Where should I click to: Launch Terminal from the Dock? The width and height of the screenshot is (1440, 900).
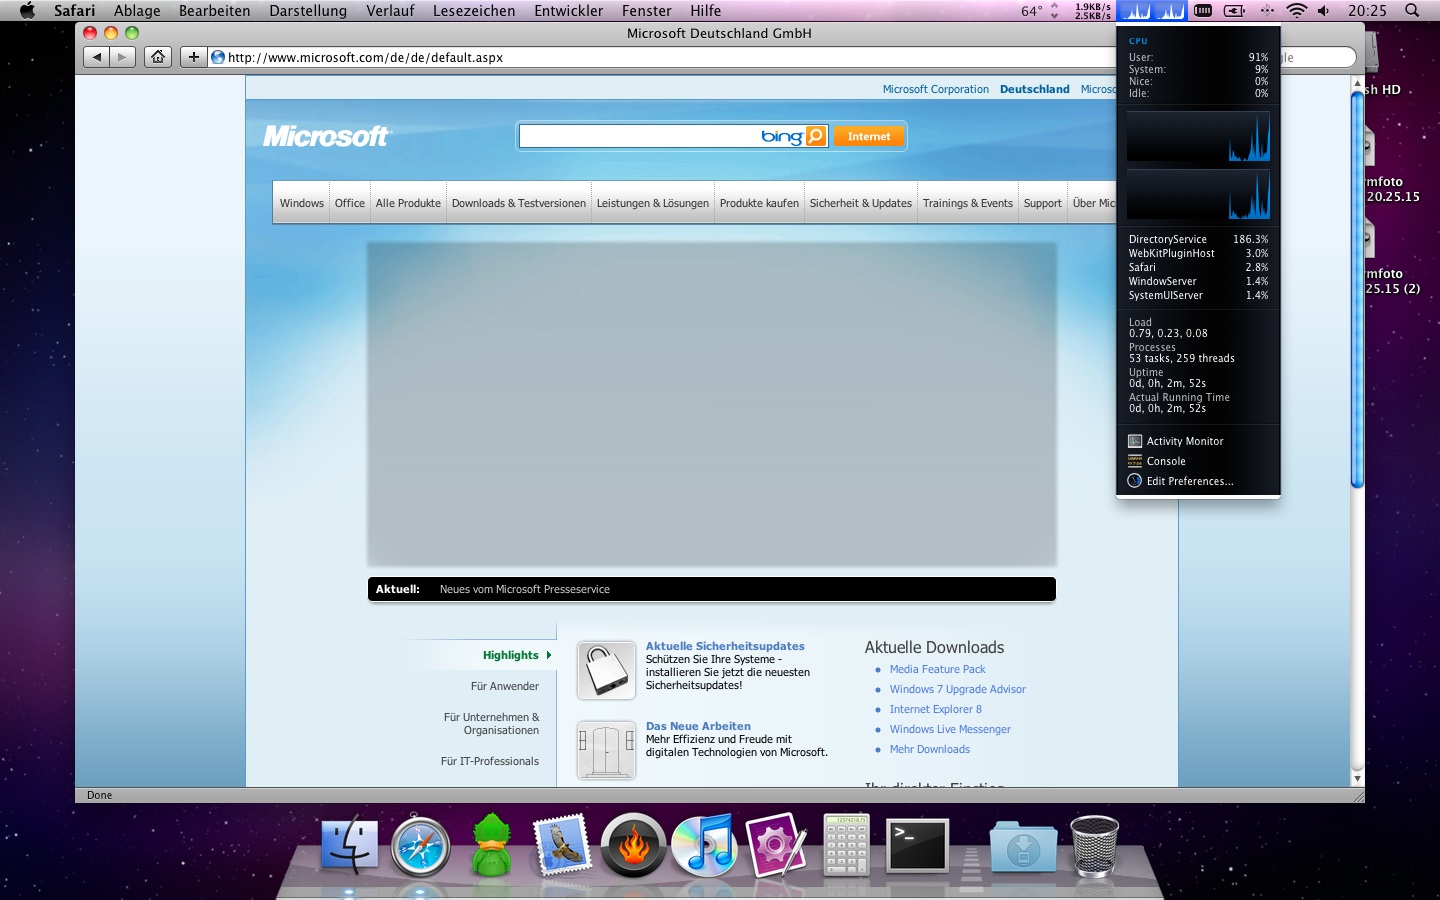tap(917, 845)
